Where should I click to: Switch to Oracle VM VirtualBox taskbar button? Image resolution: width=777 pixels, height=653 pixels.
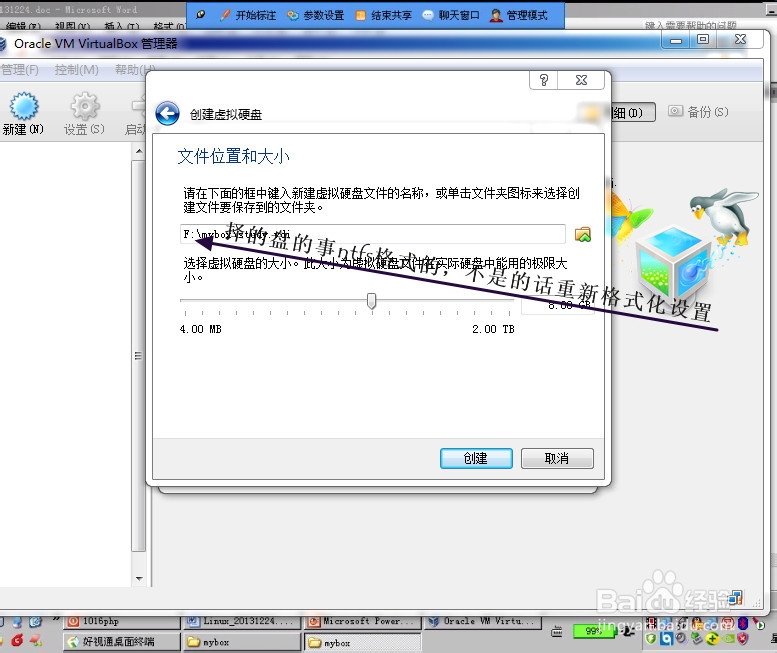(483, 621)
